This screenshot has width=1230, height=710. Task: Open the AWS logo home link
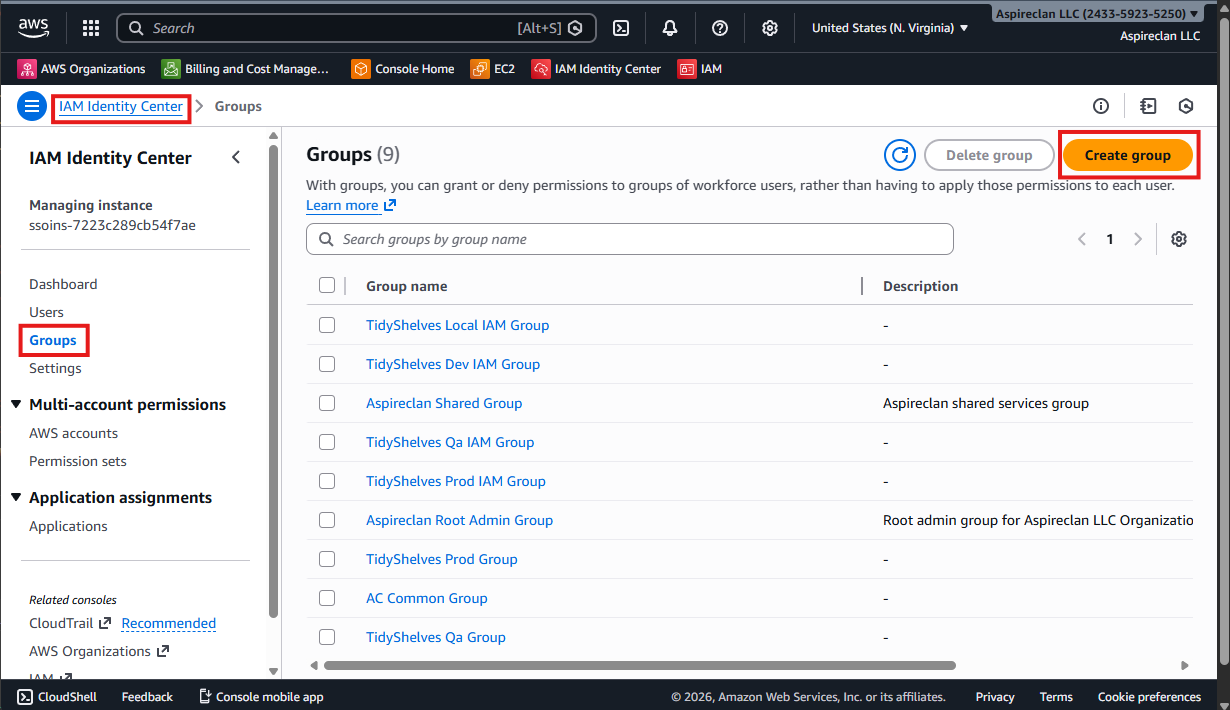[x=34, y=28]
